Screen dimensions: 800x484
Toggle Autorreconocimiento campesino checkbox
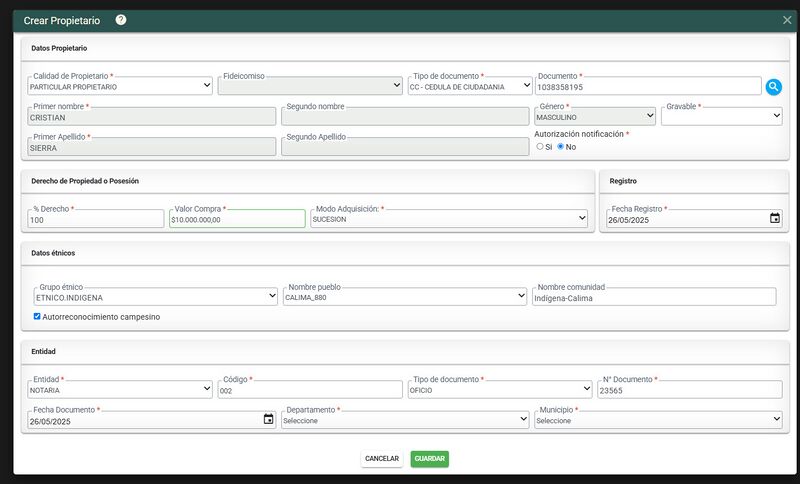tap(37, 317)
